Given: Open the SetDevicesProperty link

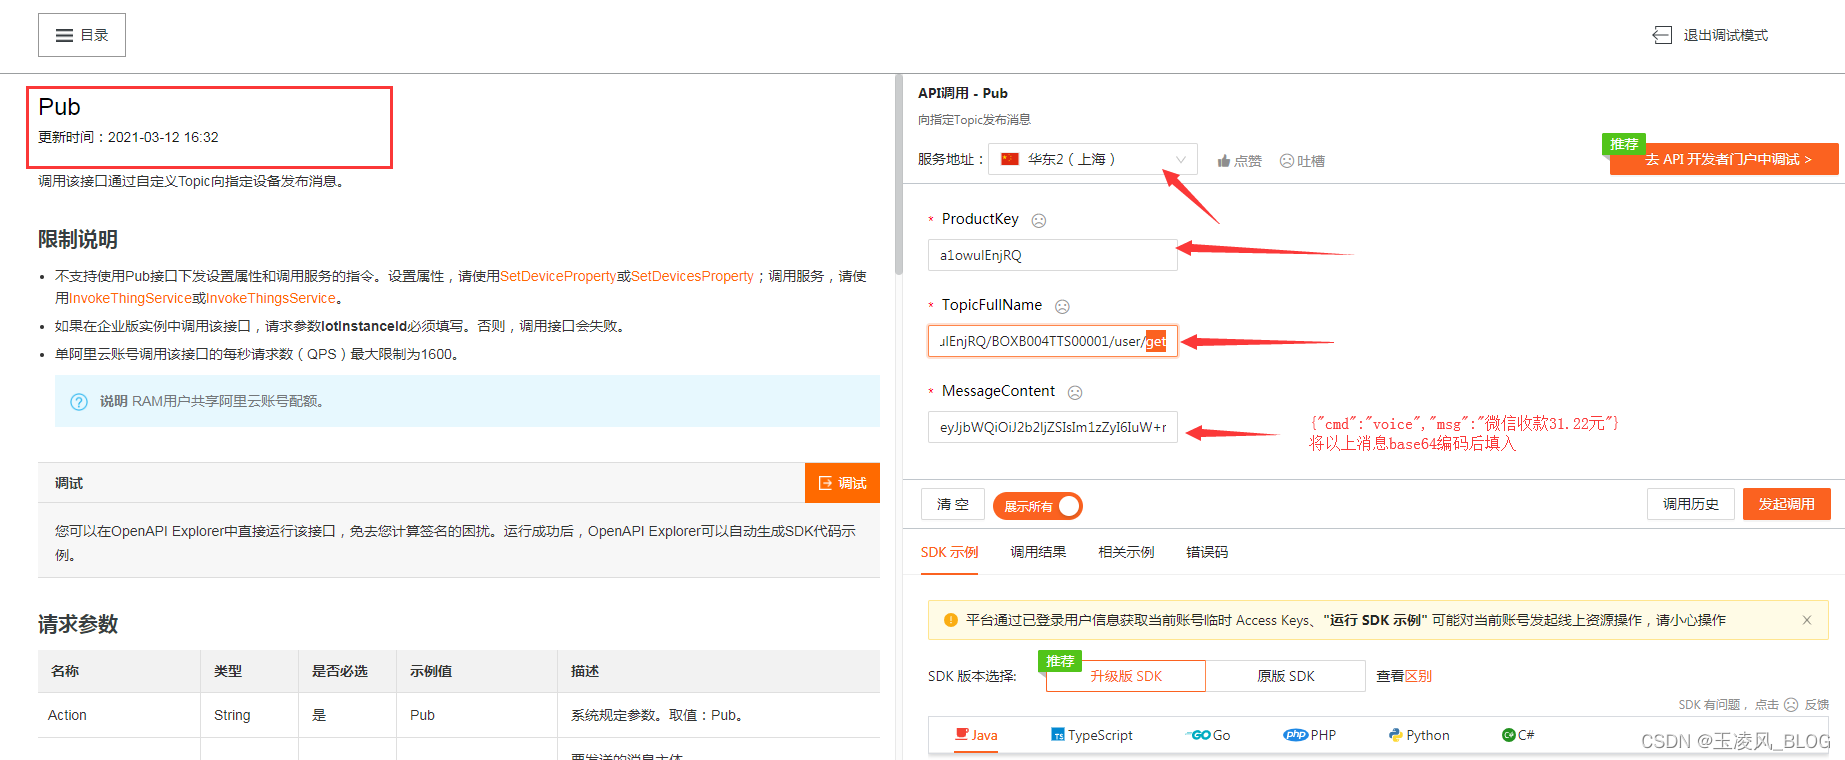Looking at the screenshot, I should 692,276.
